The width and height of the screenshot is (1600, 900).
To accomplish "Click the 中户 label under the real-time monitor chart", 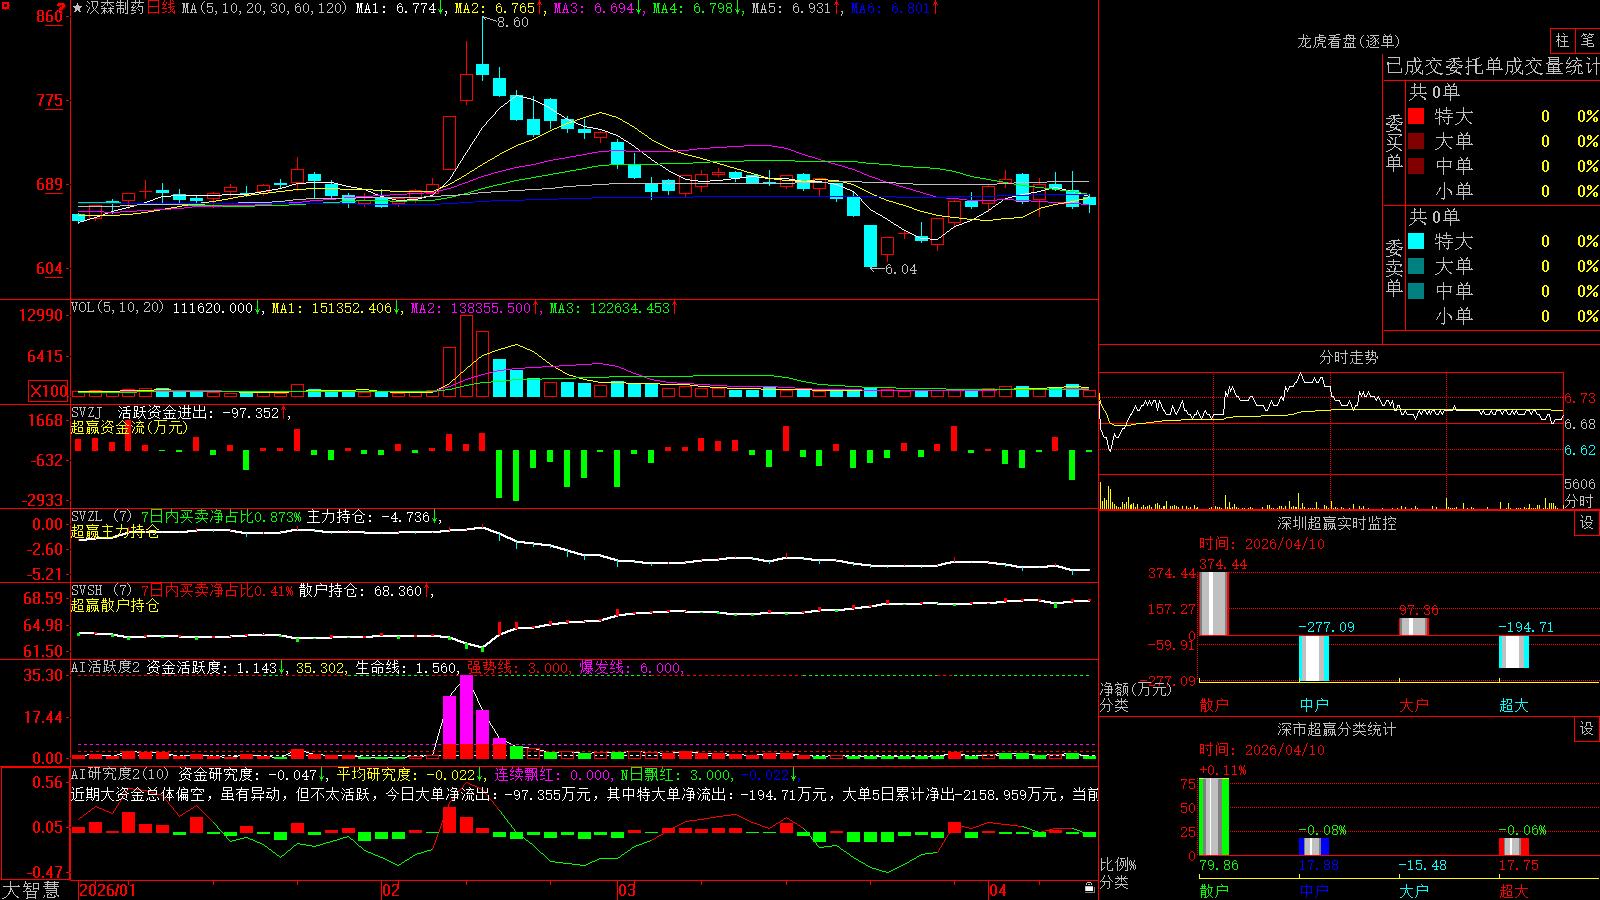I will [x=1314, y=705].
